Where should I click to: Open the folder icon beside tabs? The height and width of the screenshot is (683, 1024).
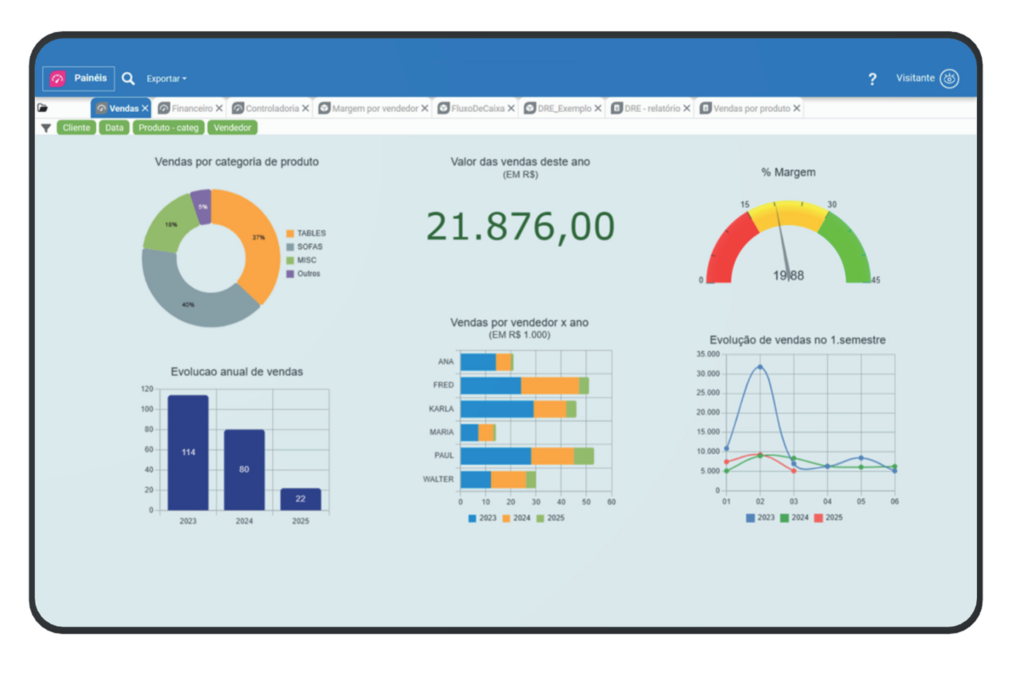coord(43,108)
